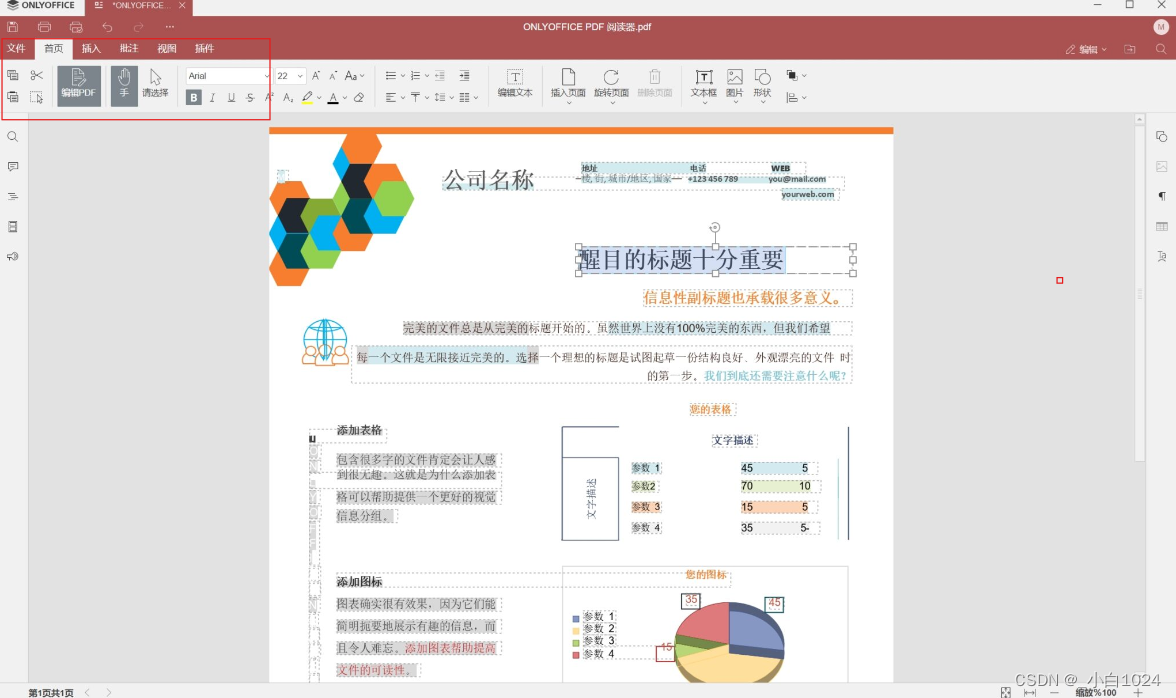Screen dimensions: 1176x698
Task: Click the Increase indent icon
Action: coord(464,76)
